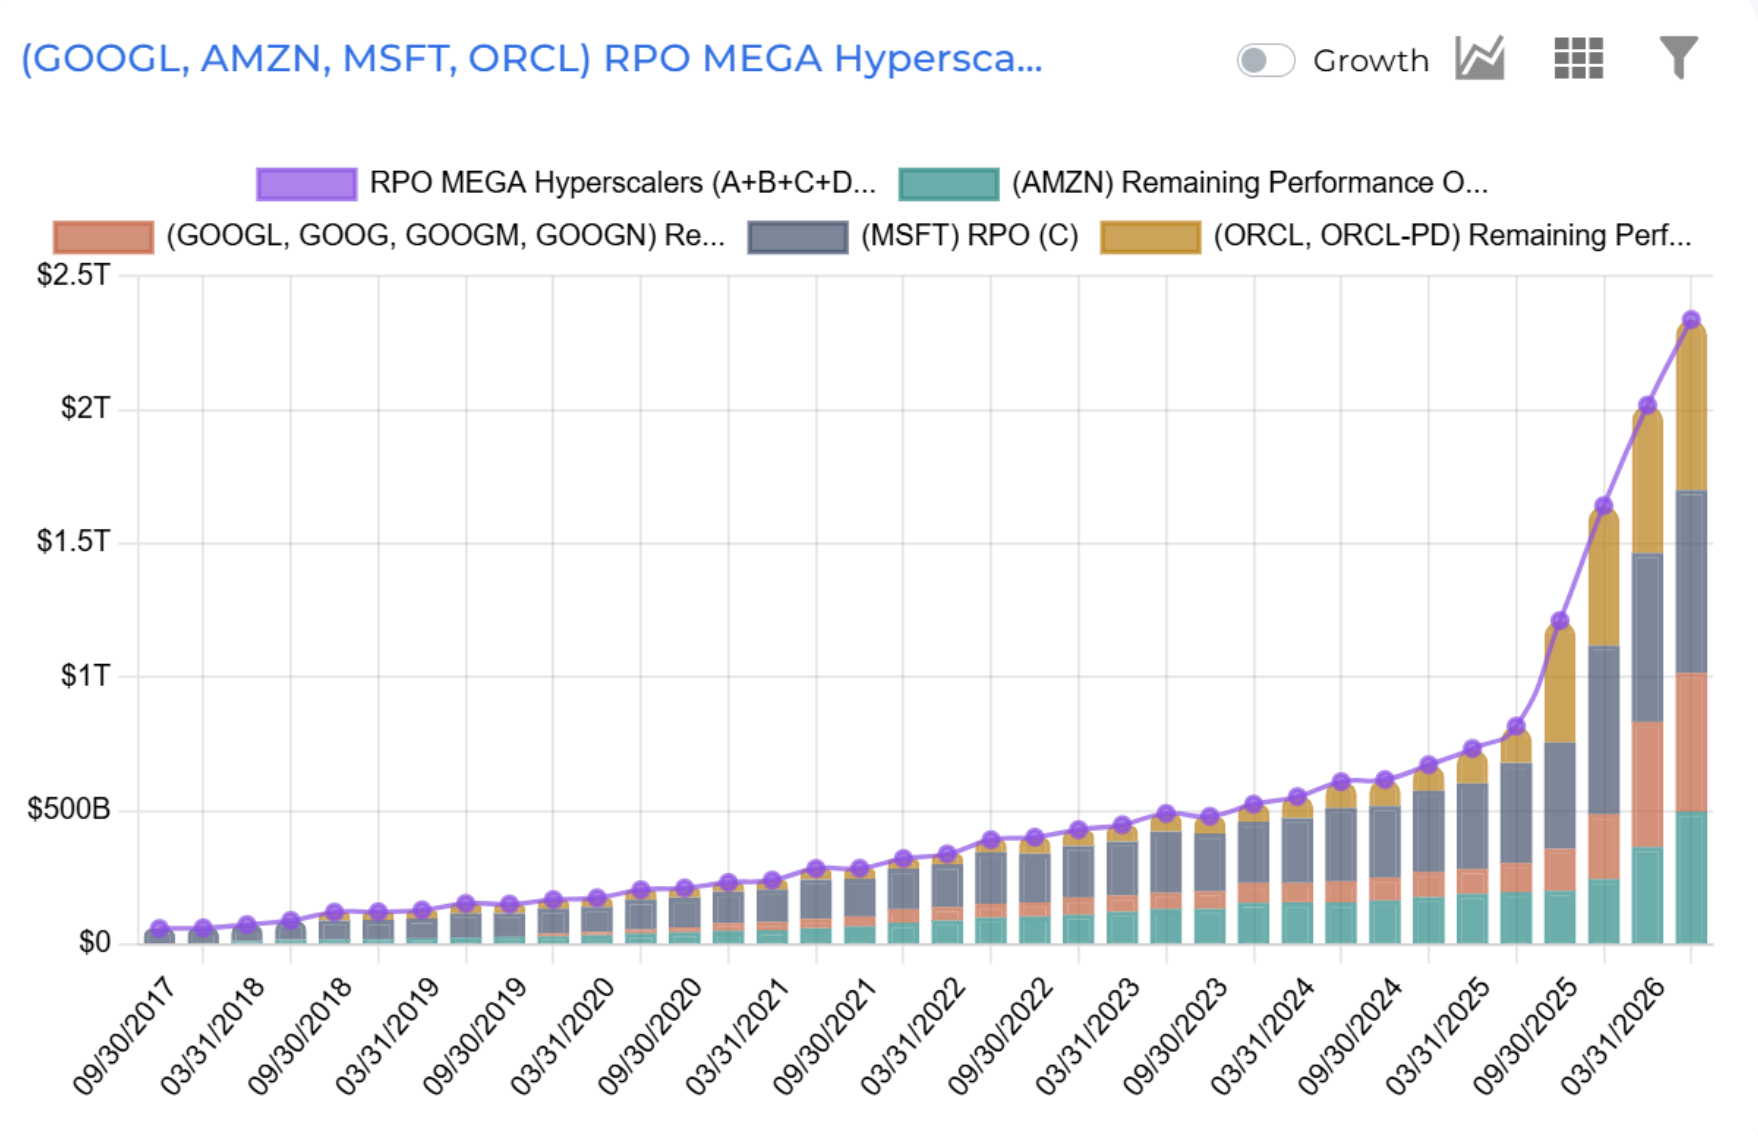Click the 03/31/2023 x-axis date label
This screenshot has height=1136, width=1758.
1087,1036
